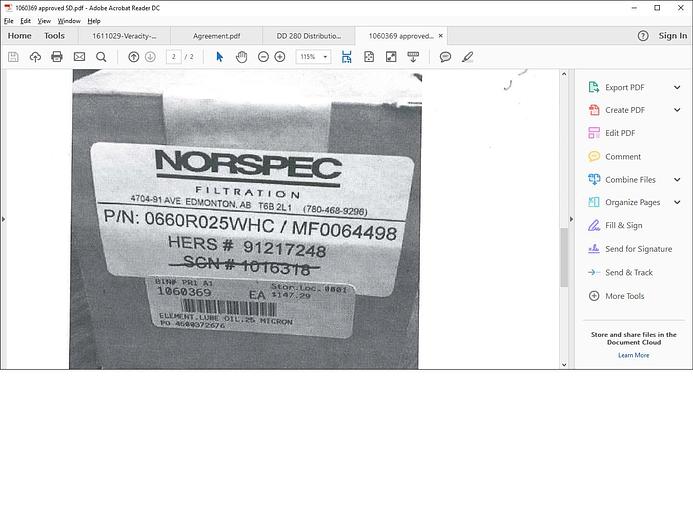The image size is (693, 525).
Task: Expand the Combine Files chevron
Action: [x=677, y=179]
